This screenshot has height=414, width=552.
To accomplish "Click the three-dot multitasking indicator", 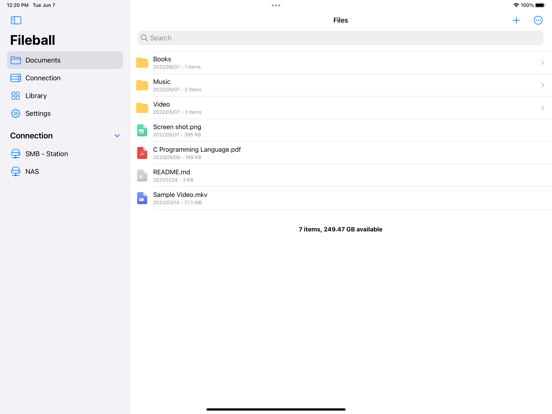I will 276,5.
